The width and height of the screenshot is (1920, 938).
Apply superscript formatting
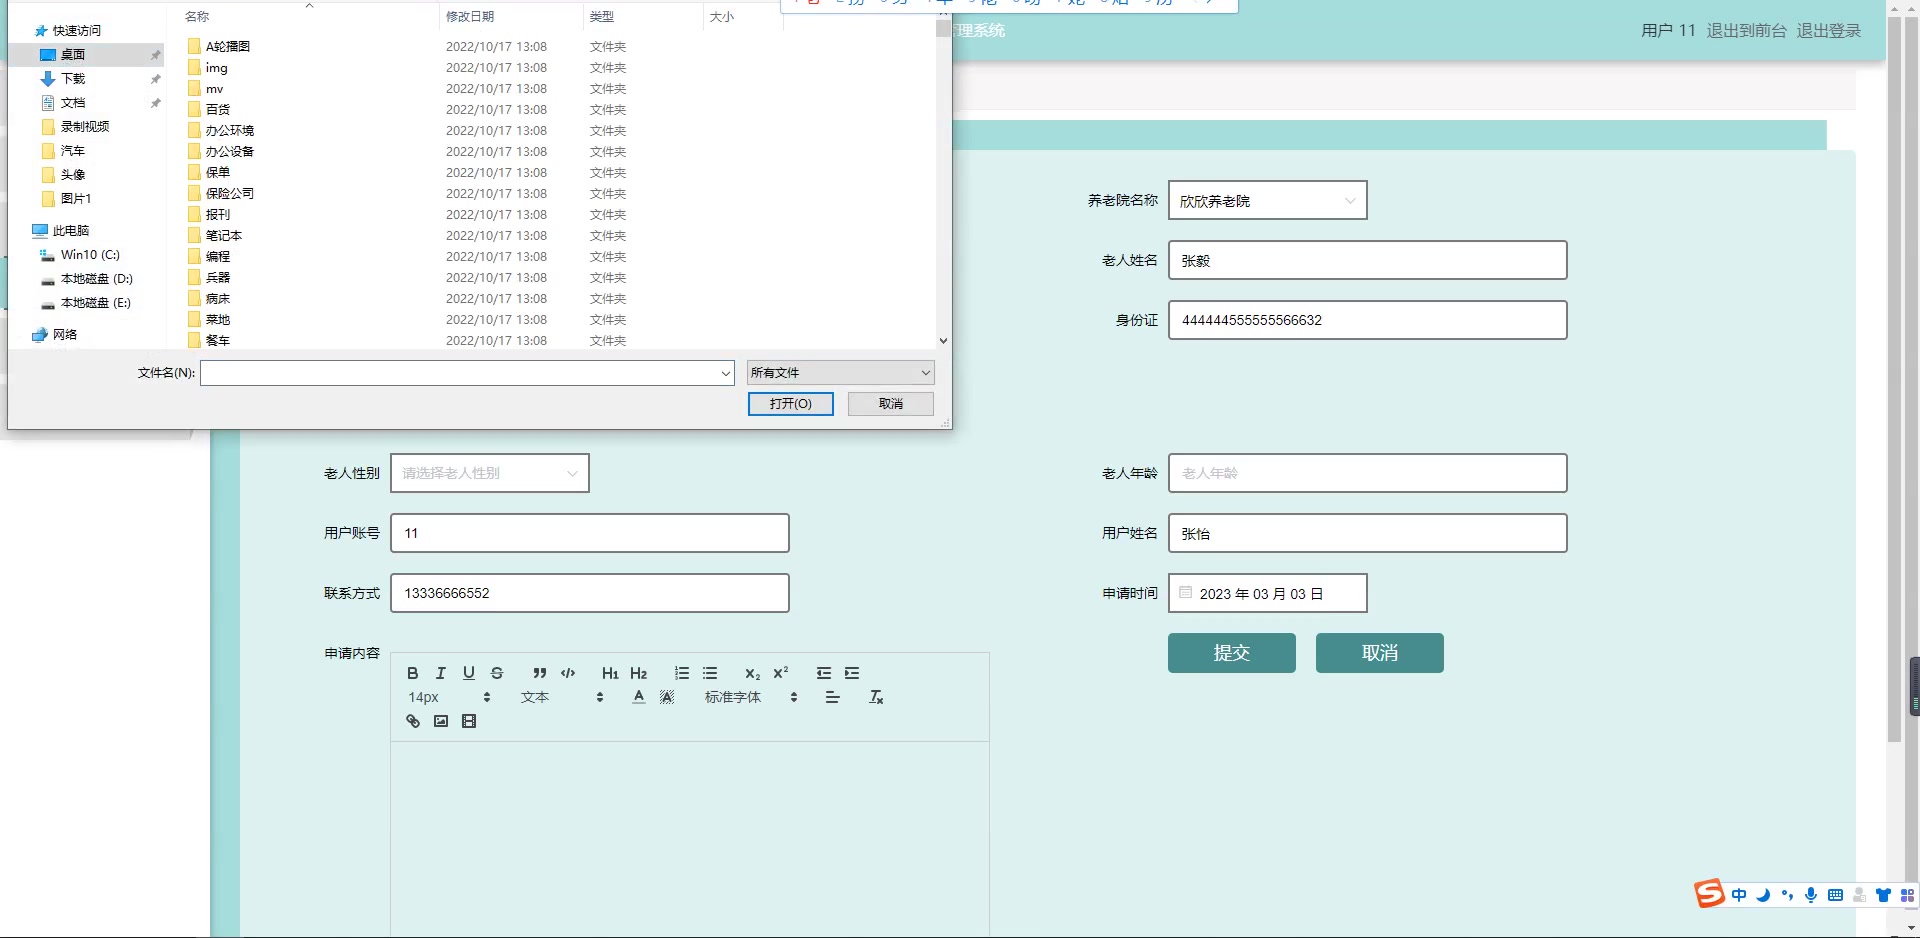pos(780,673)
